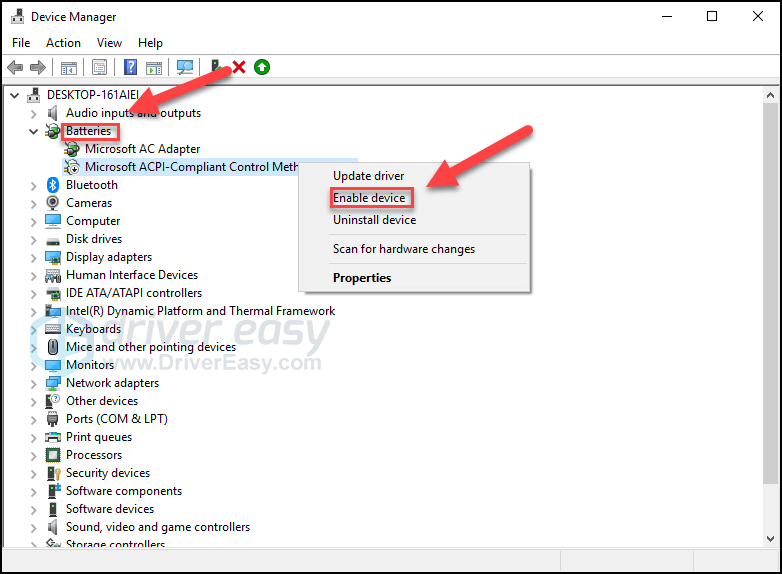Click the Ports (COM & LPT) icon
Viewport: 782px width, 574px height.
(x=52, y=419)
